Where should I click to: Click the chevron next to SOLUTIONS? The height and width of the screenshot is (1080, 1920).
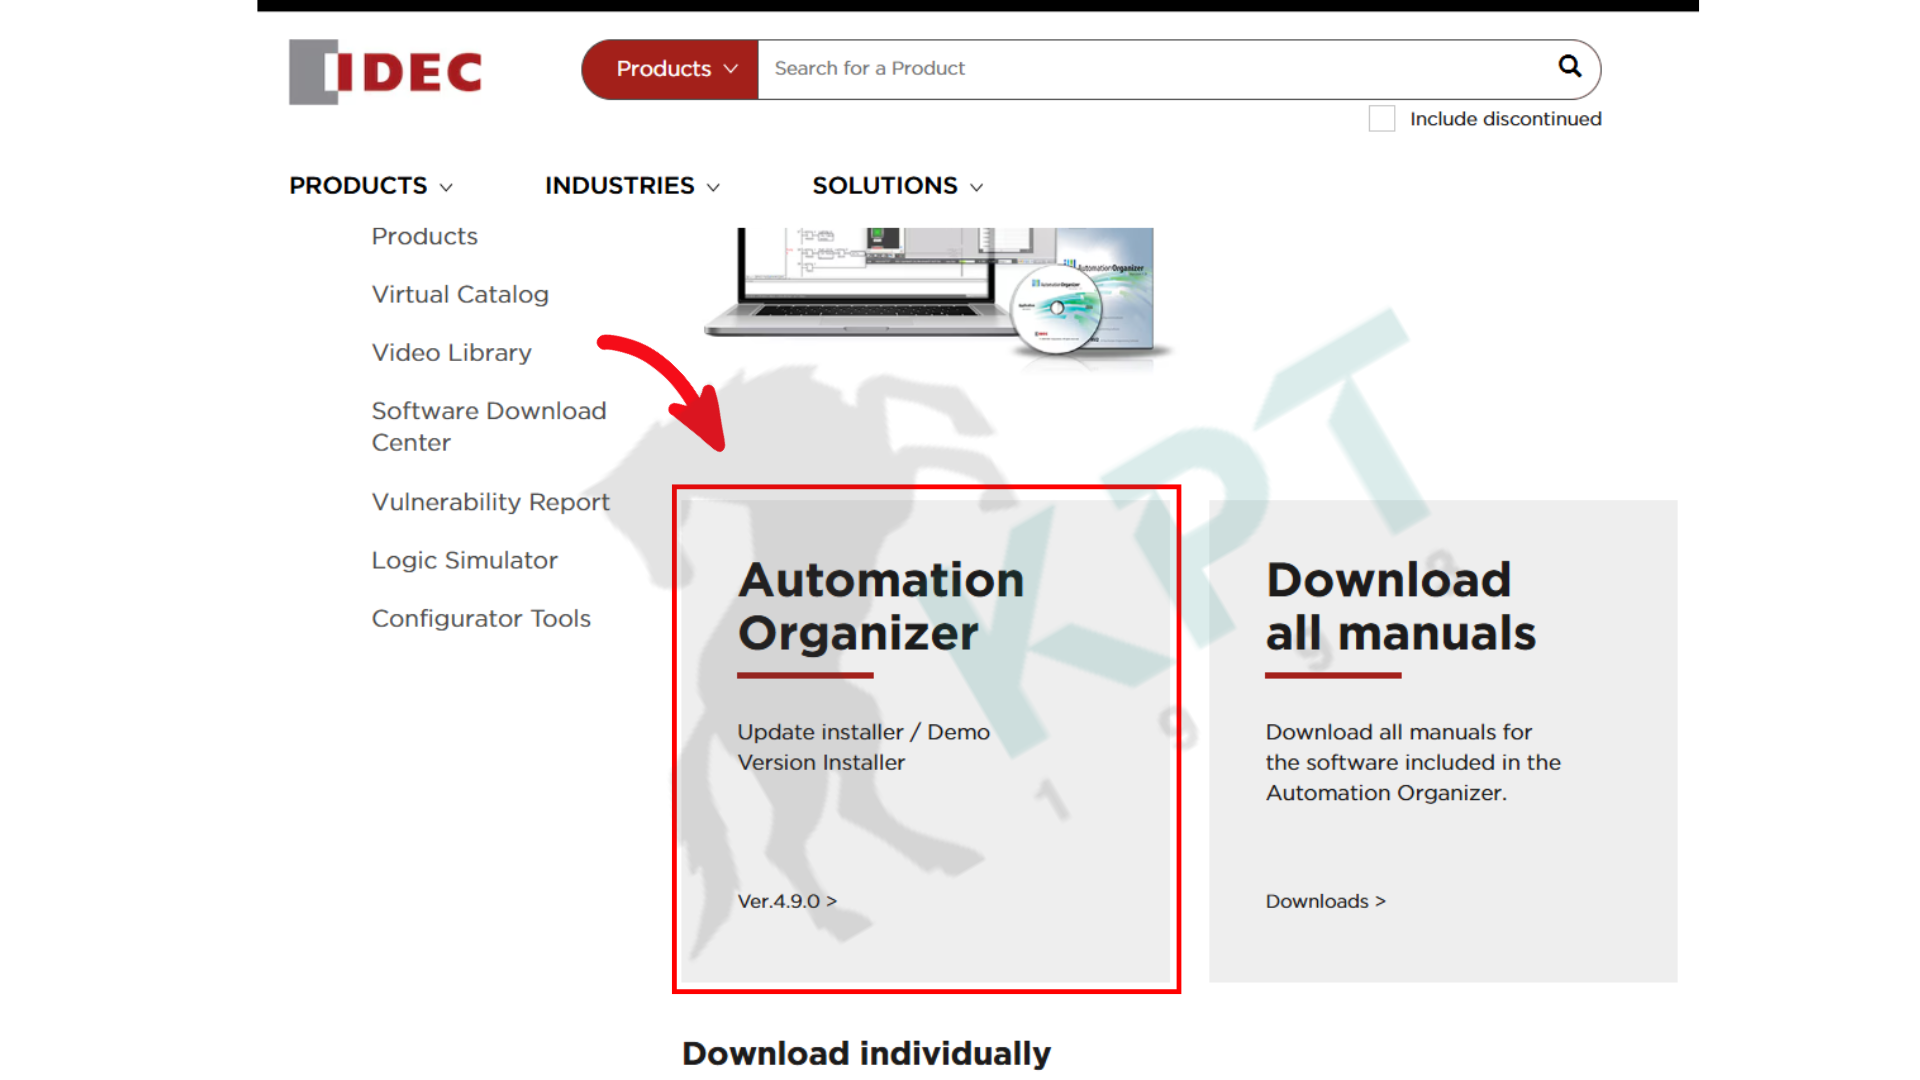click(x=976, y=187)
